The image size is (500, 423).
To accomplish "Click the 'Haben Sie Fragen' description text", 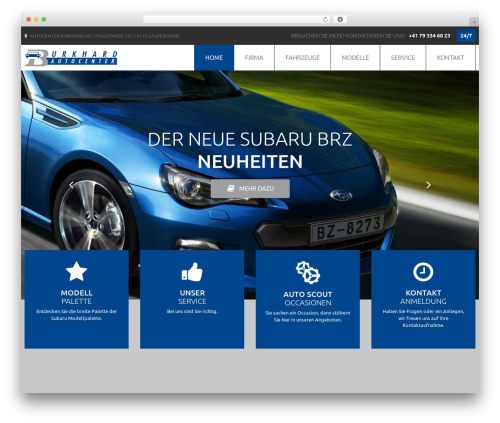I will point(423,318).
